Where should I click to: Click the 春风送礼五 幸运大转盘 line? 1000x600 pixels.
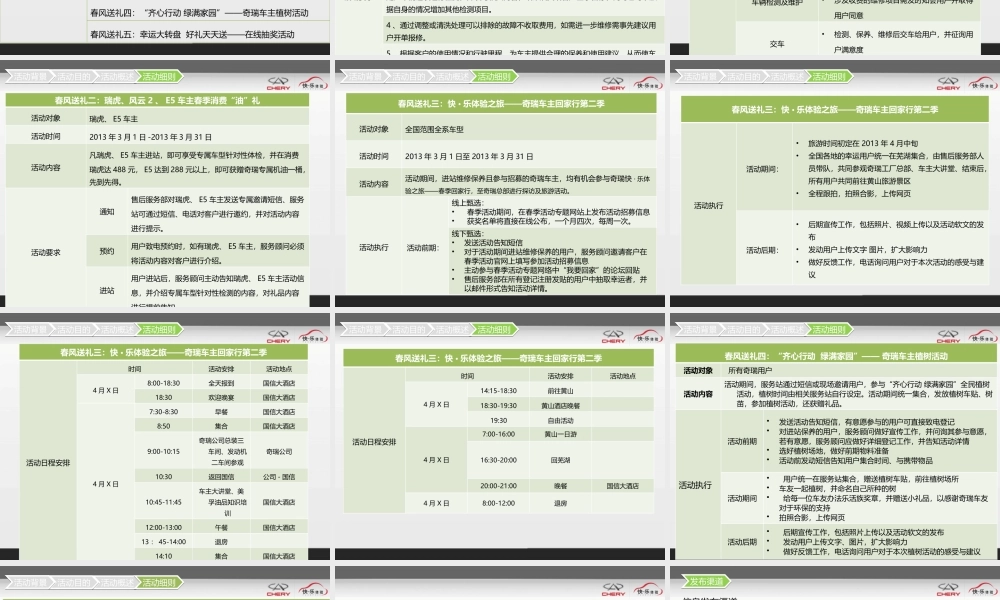[x=192, y=34]
